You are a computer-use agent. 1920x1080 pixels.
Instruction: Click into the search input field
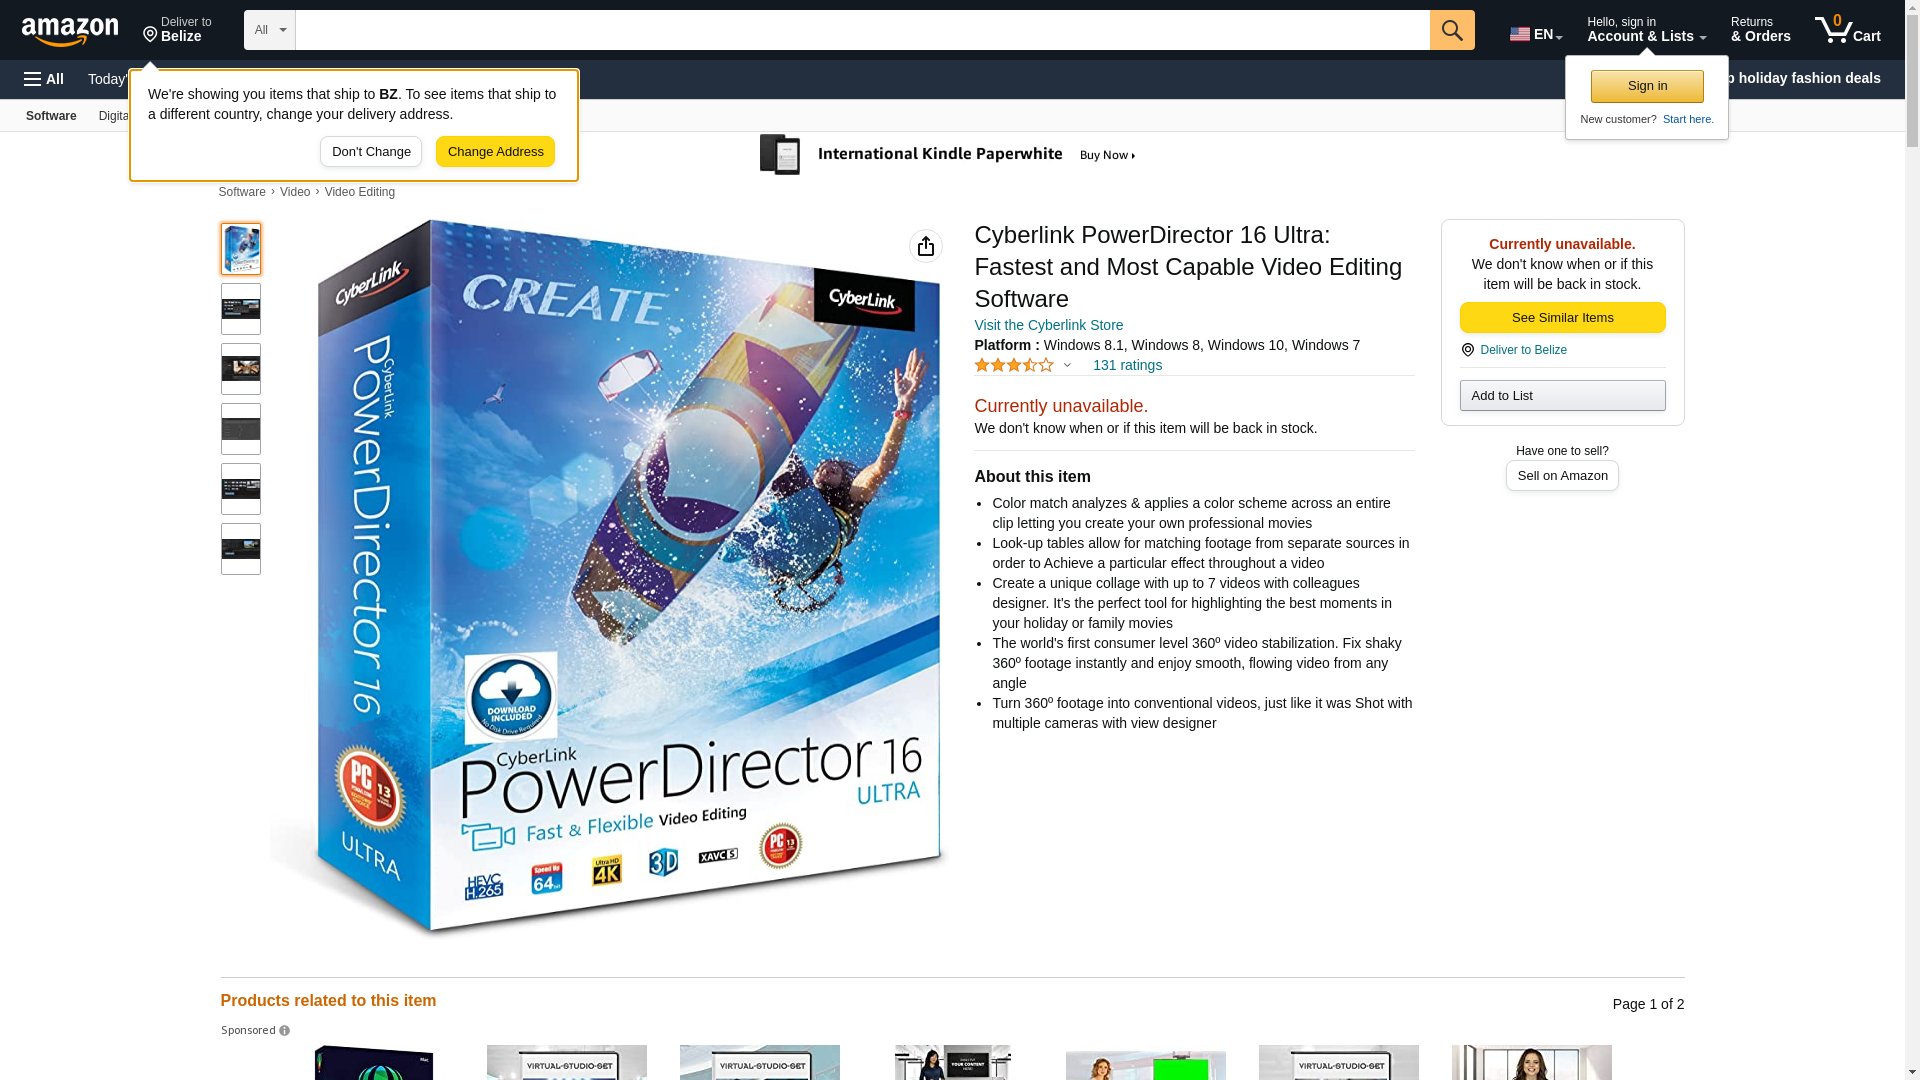[x=862, y=30]
